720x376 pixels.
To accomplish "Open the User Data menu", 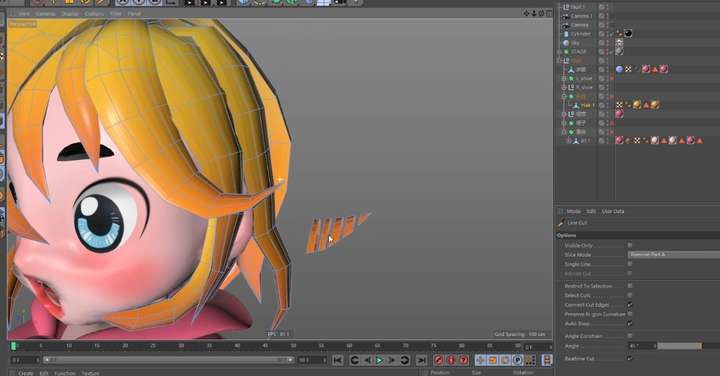I will (613, 212).
